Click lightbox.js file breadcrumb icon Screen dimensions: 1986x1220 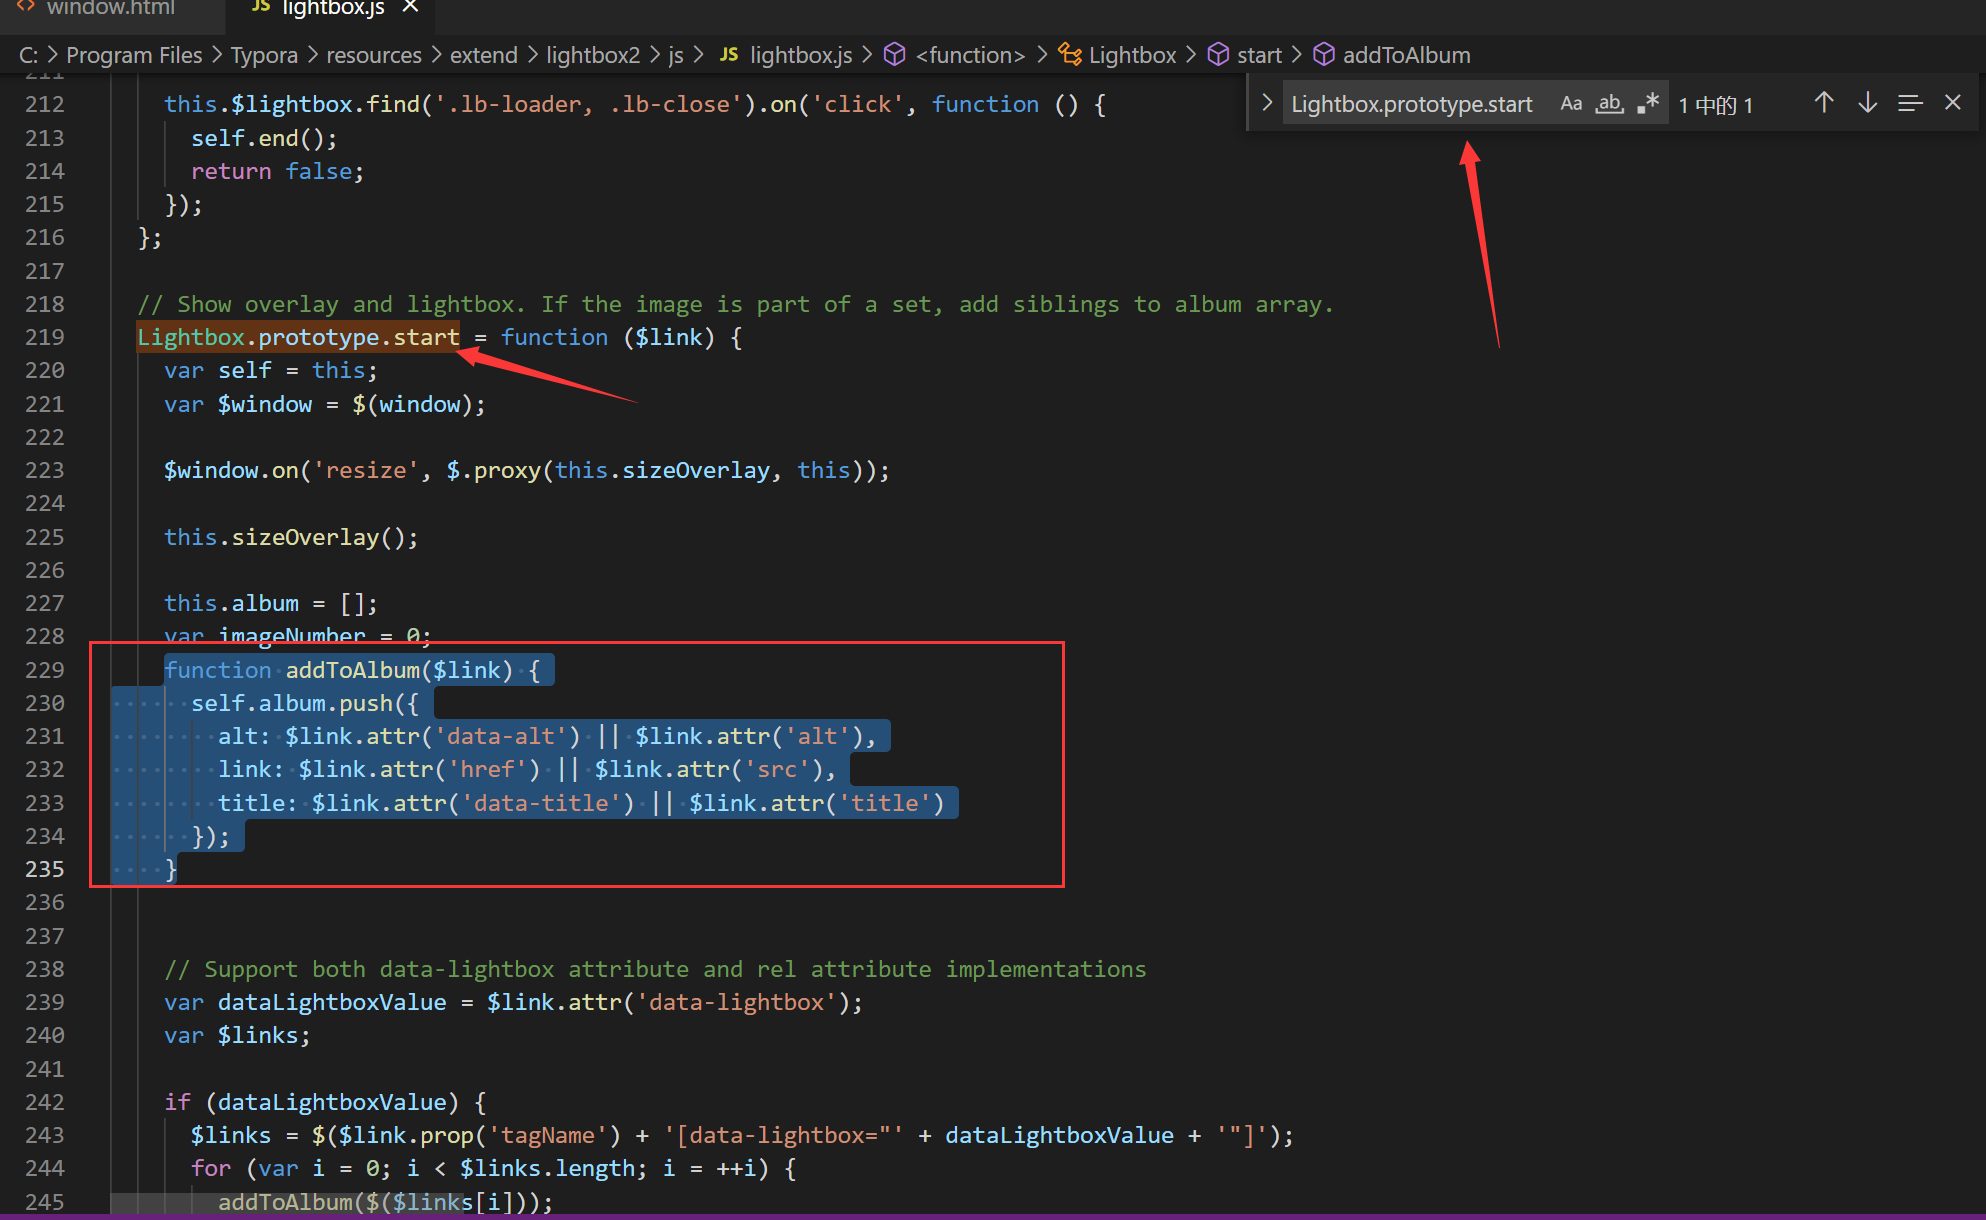(729, 55)
